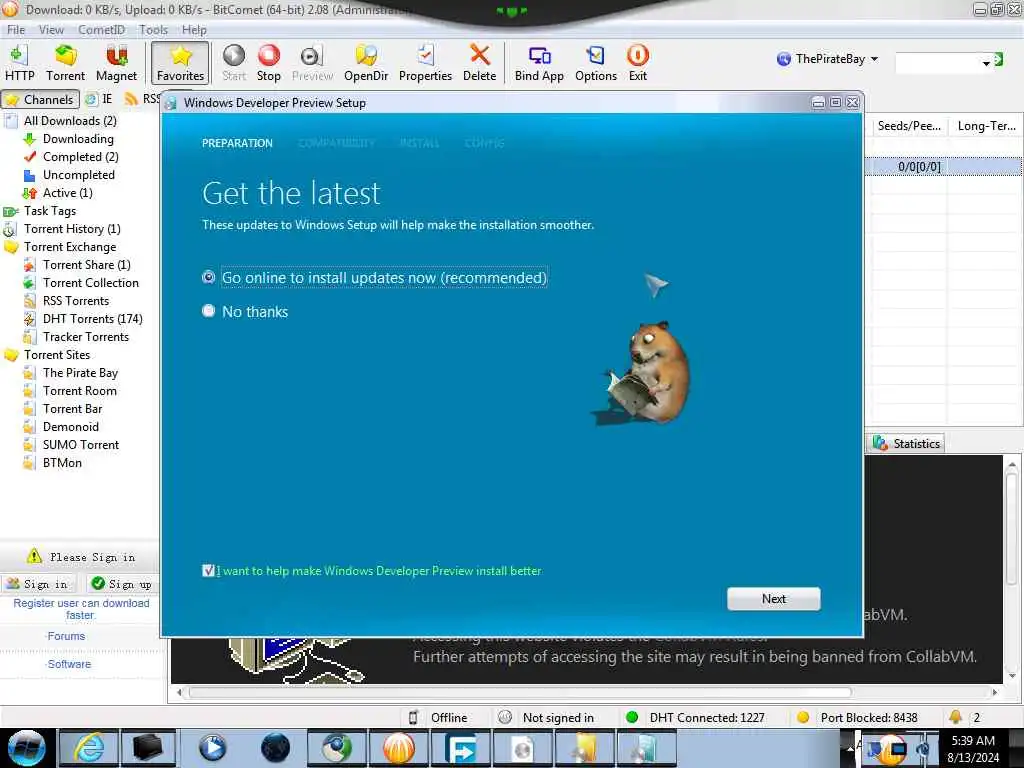The image size is (1024, 768).
Task: Click the BitComet taskbar icon
Action: 399,748
